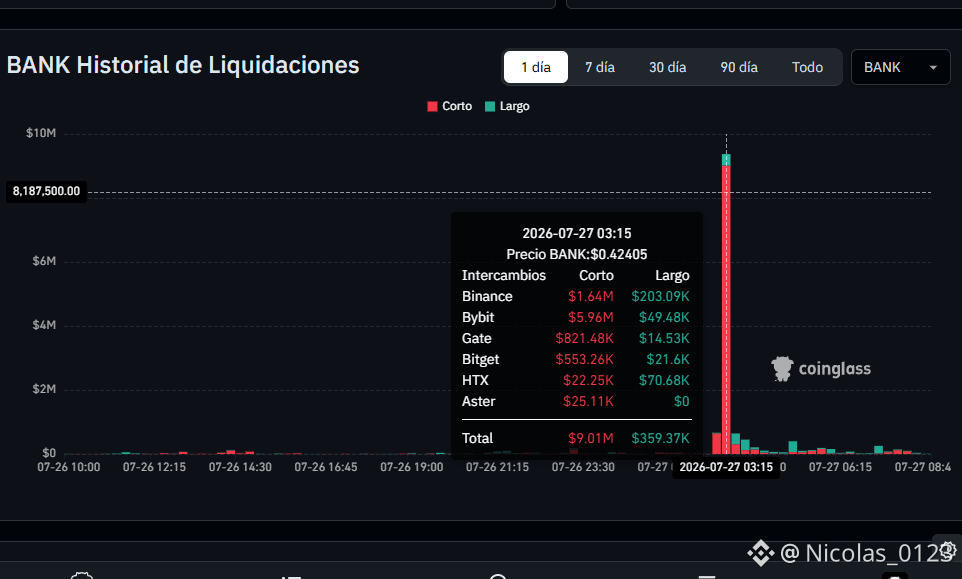Click the Bitget row name in tooltip
Screen dimensions: 962x579
pyautogui.click(x=480, y=359)
